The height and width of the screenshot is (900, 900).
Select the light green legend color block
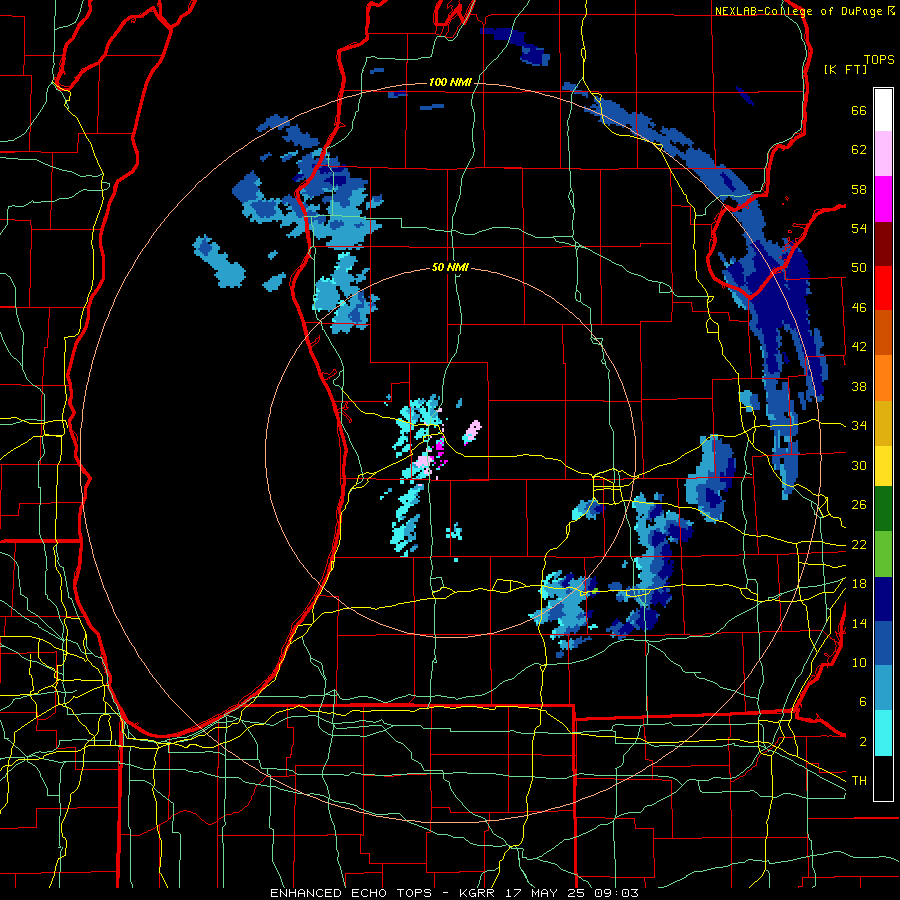click(x=883, y=554)
